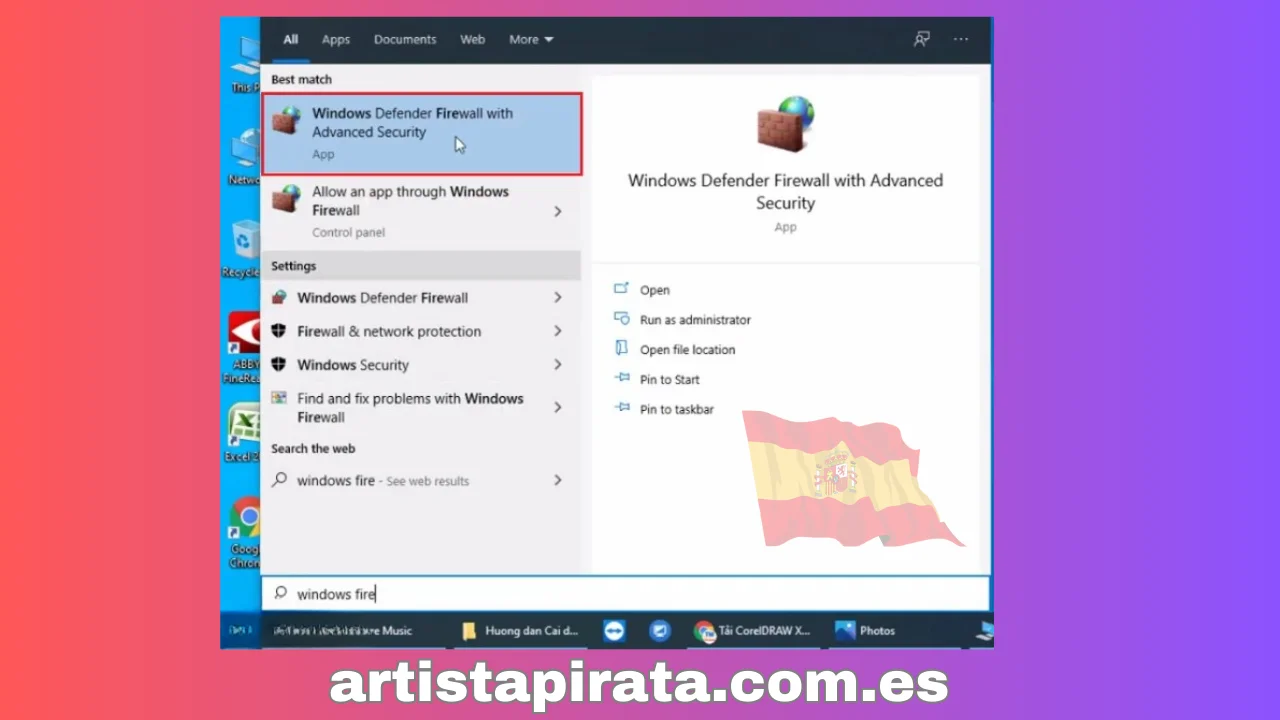Open ABBYY FineReader desktop shortcut
Screen dimensions: 1280x720
(x=244, y=348)
